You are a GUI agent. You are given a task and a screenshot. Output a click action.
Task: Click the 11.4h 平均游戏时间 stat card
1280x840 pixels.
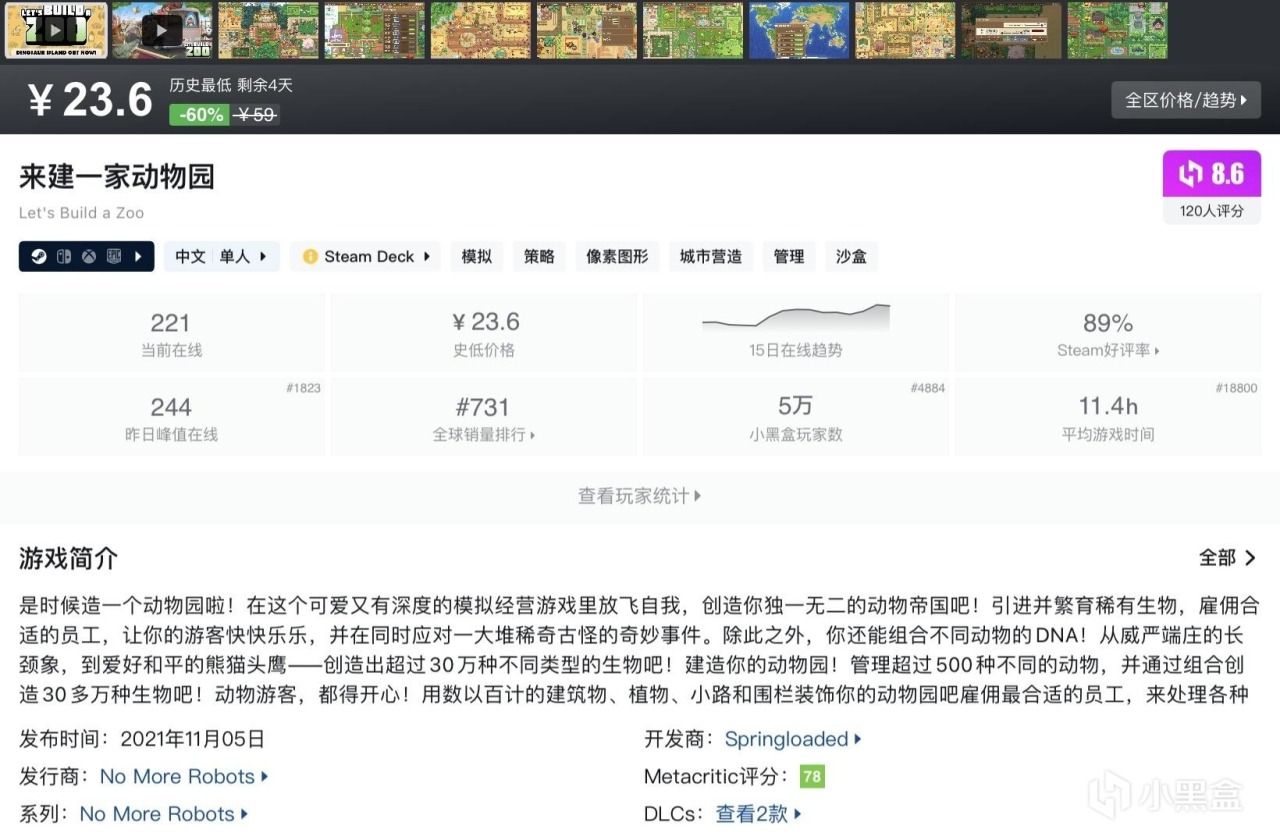click(x=1108, y=417)
